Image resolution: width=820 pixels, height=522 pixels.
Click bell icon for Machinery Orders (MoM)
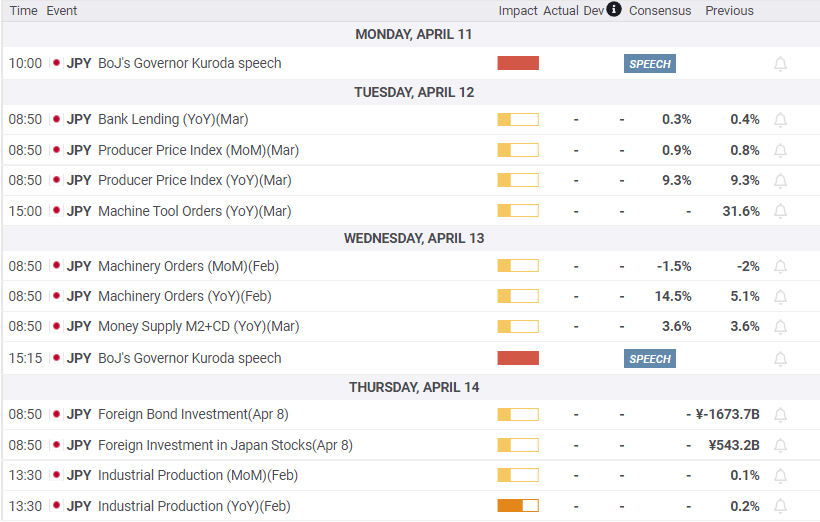pyautogui.click(x=781, y=267)
